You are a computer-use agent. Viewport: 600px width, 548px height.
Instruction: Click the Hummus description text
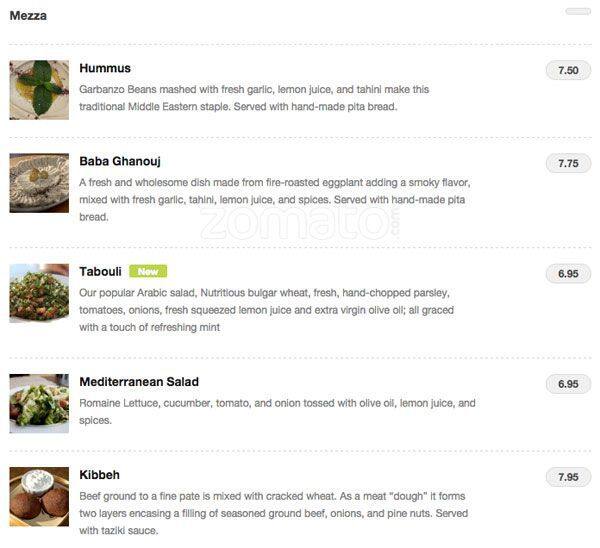[x=254, y=98]
